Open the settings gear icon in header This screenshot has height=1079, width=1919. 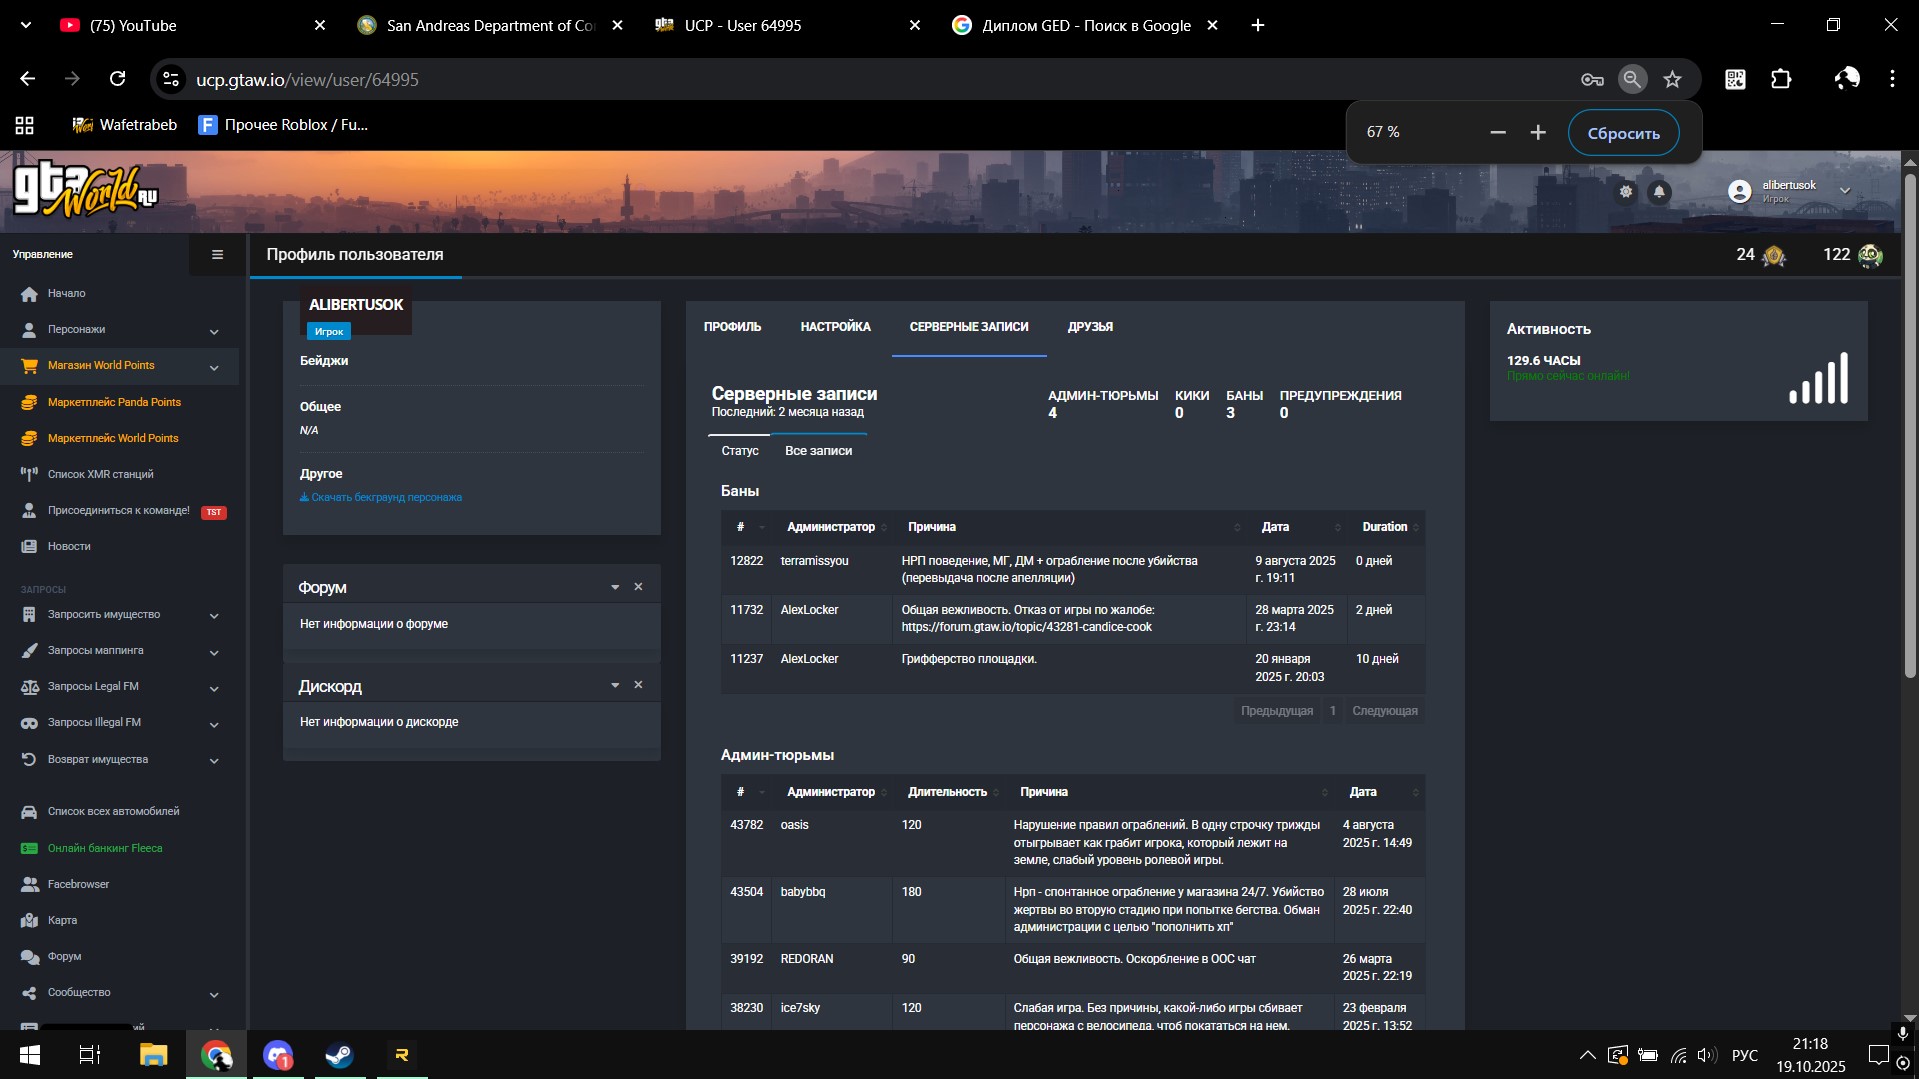click(1626, 192)
